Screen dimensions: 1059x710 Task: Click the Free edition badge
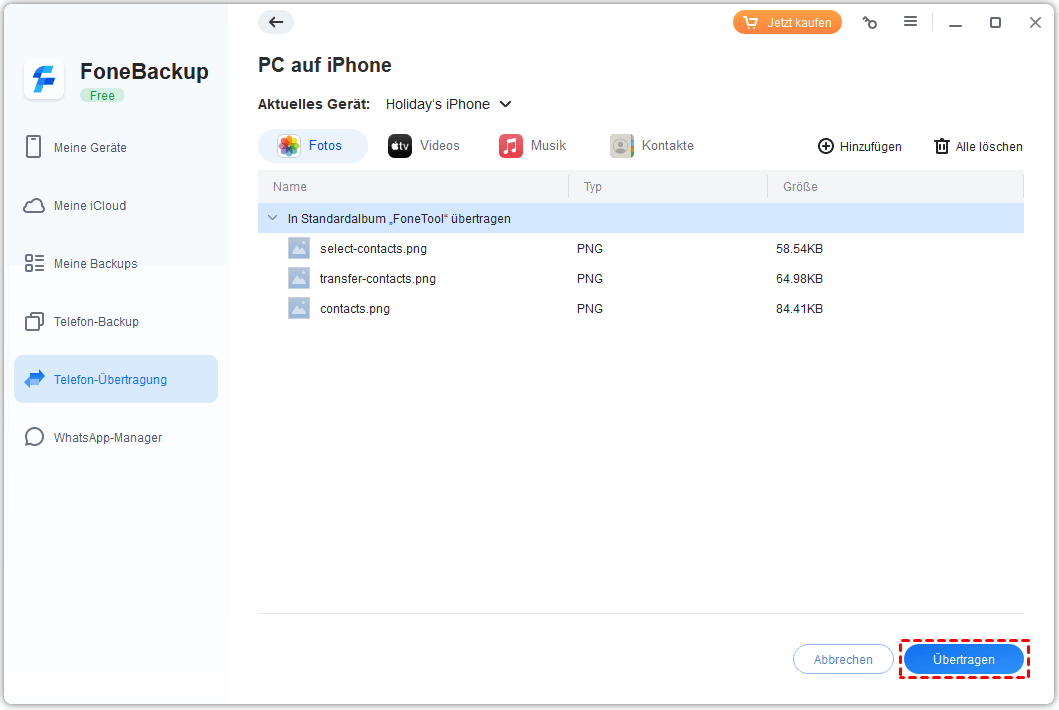102,96
